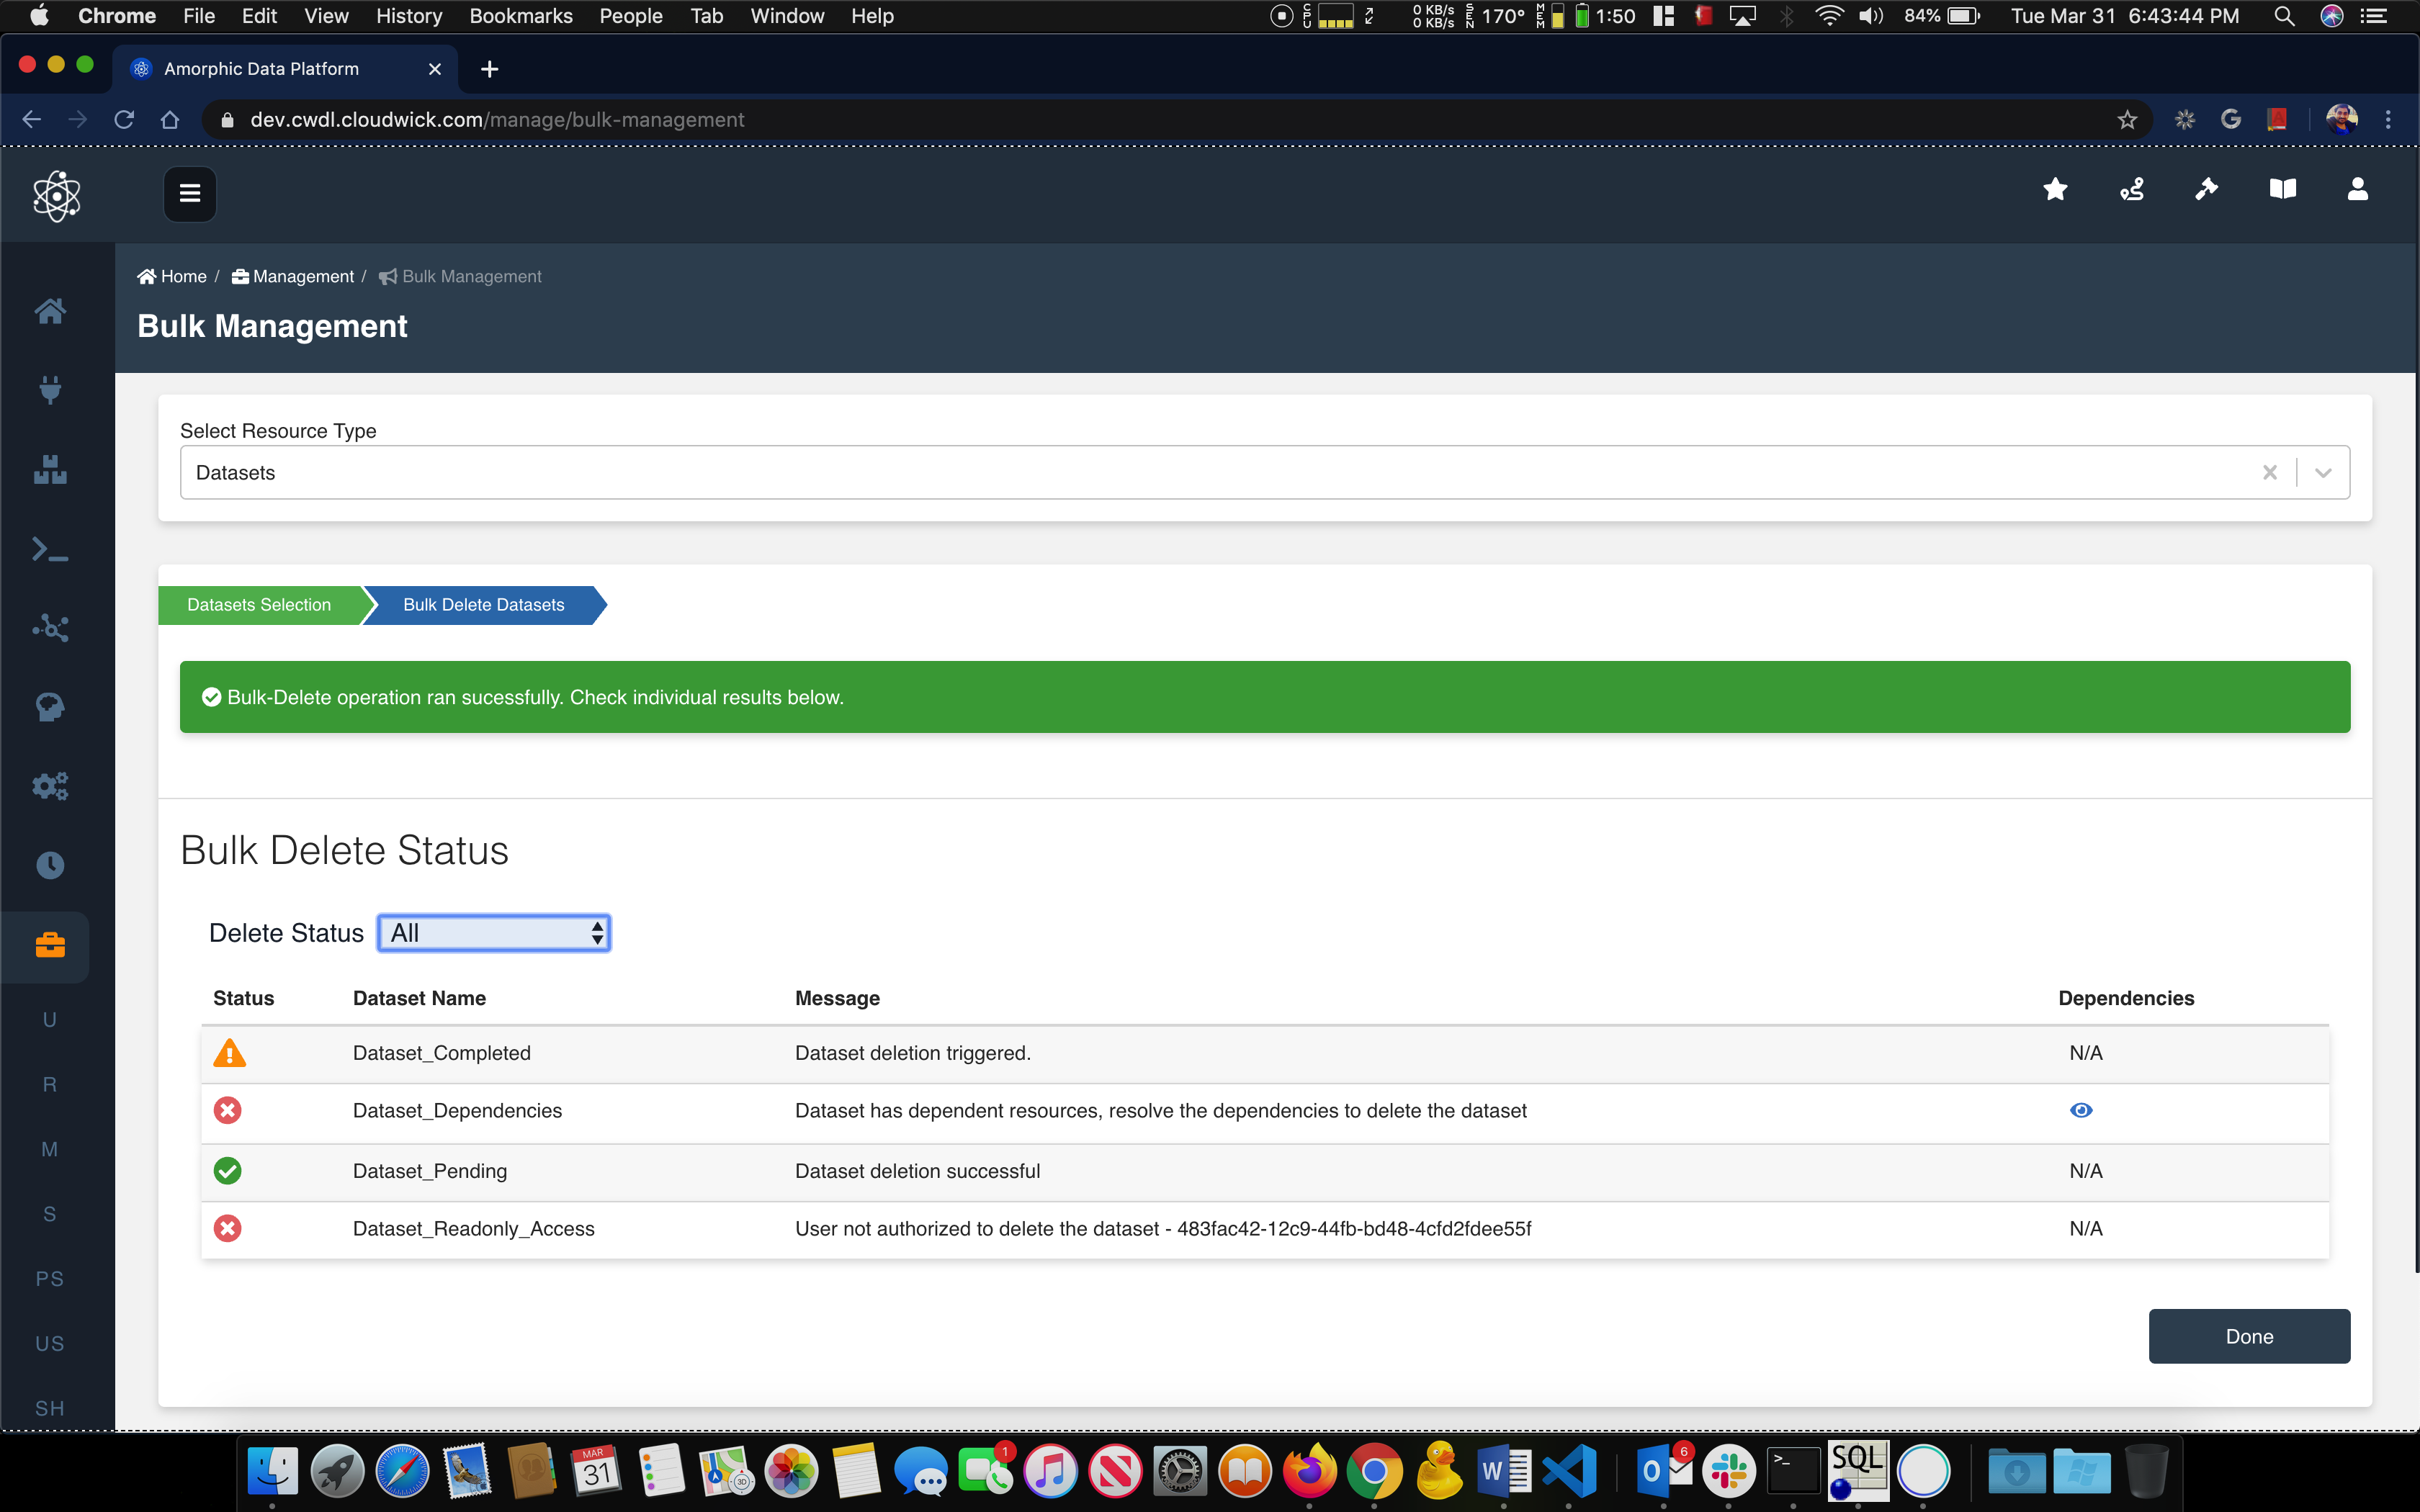
Task: Click the 'Dataset deletion successful' message
Action: tap(917, 1171)
